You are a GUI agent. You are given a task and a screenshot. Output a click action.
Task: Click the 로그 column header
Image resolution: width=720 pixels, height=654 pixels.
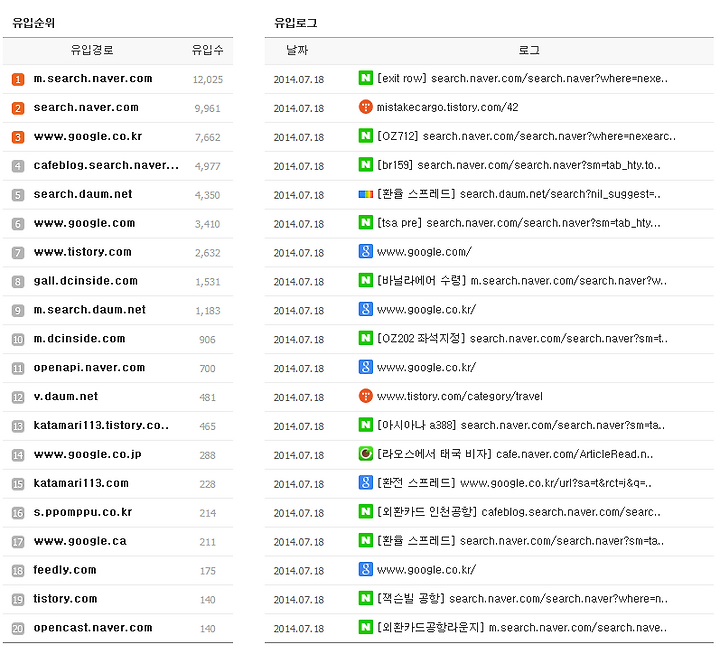(x=529, y=50)
